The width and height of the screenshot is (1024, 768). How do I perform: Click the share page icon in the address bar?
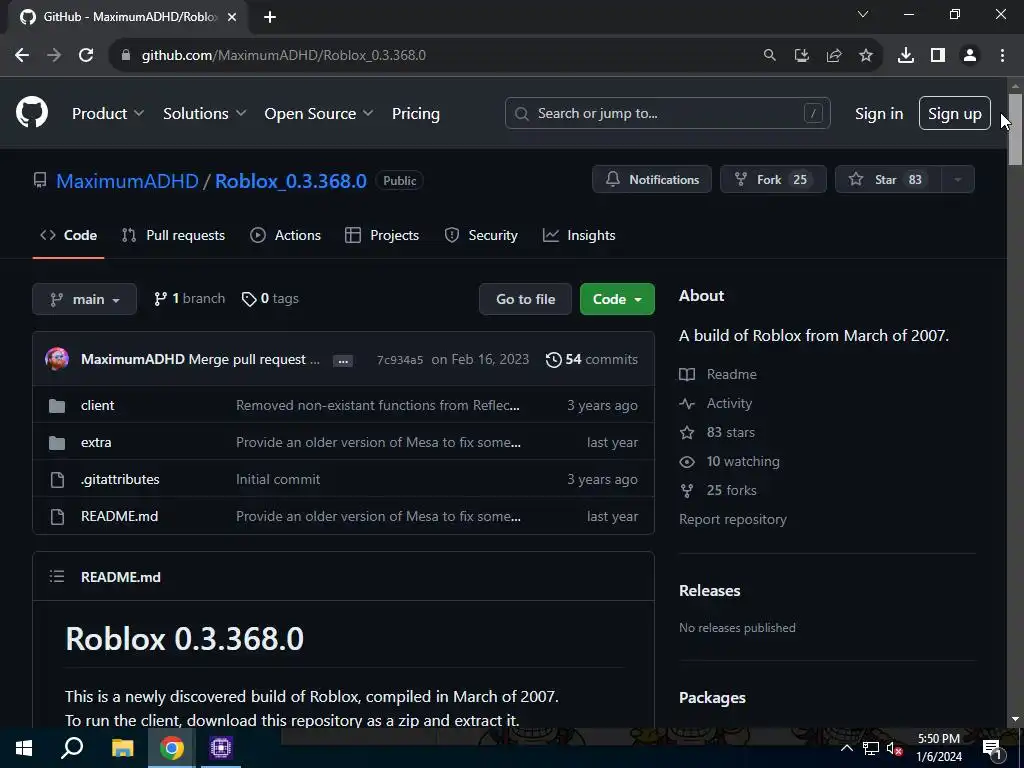tap(834, 56)
